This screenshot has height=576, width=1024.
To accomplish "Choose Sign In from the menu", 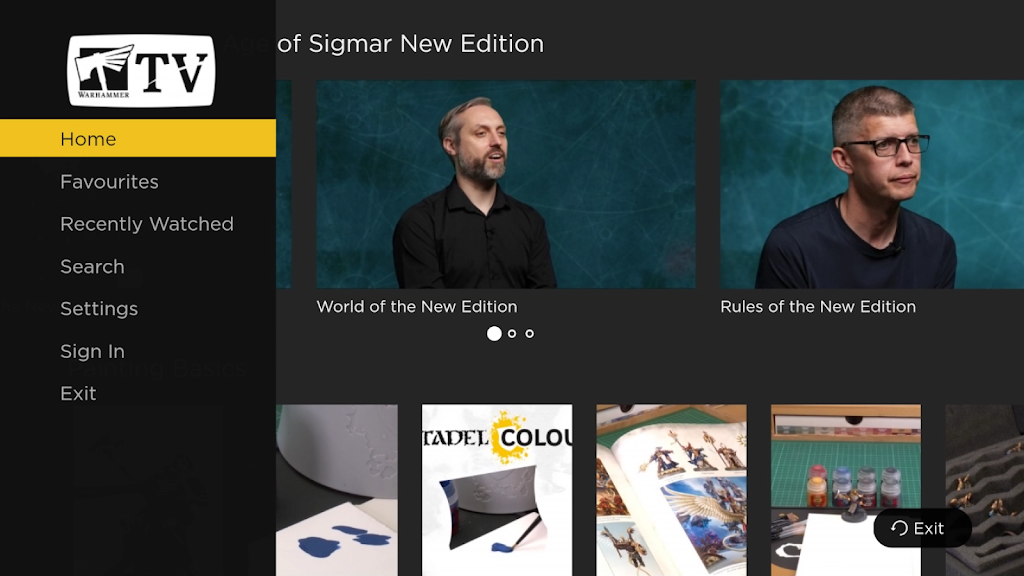I will [x=92, y=351].
